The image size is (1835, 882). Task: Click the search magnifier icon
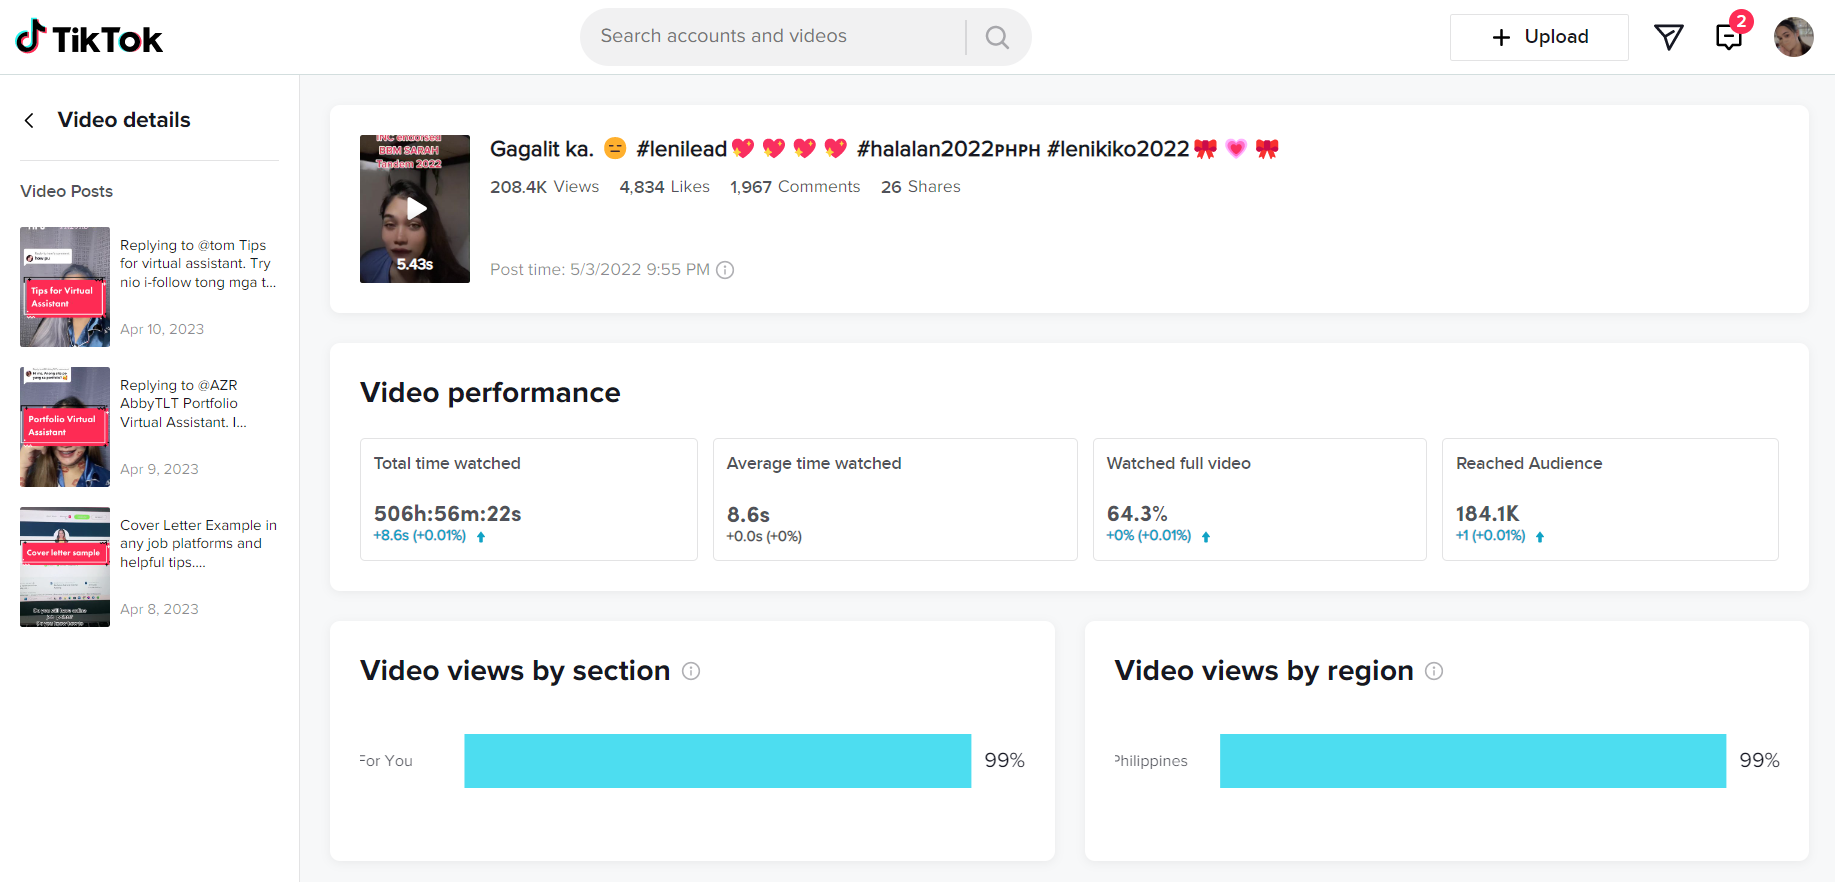click(x=997, y=37)
